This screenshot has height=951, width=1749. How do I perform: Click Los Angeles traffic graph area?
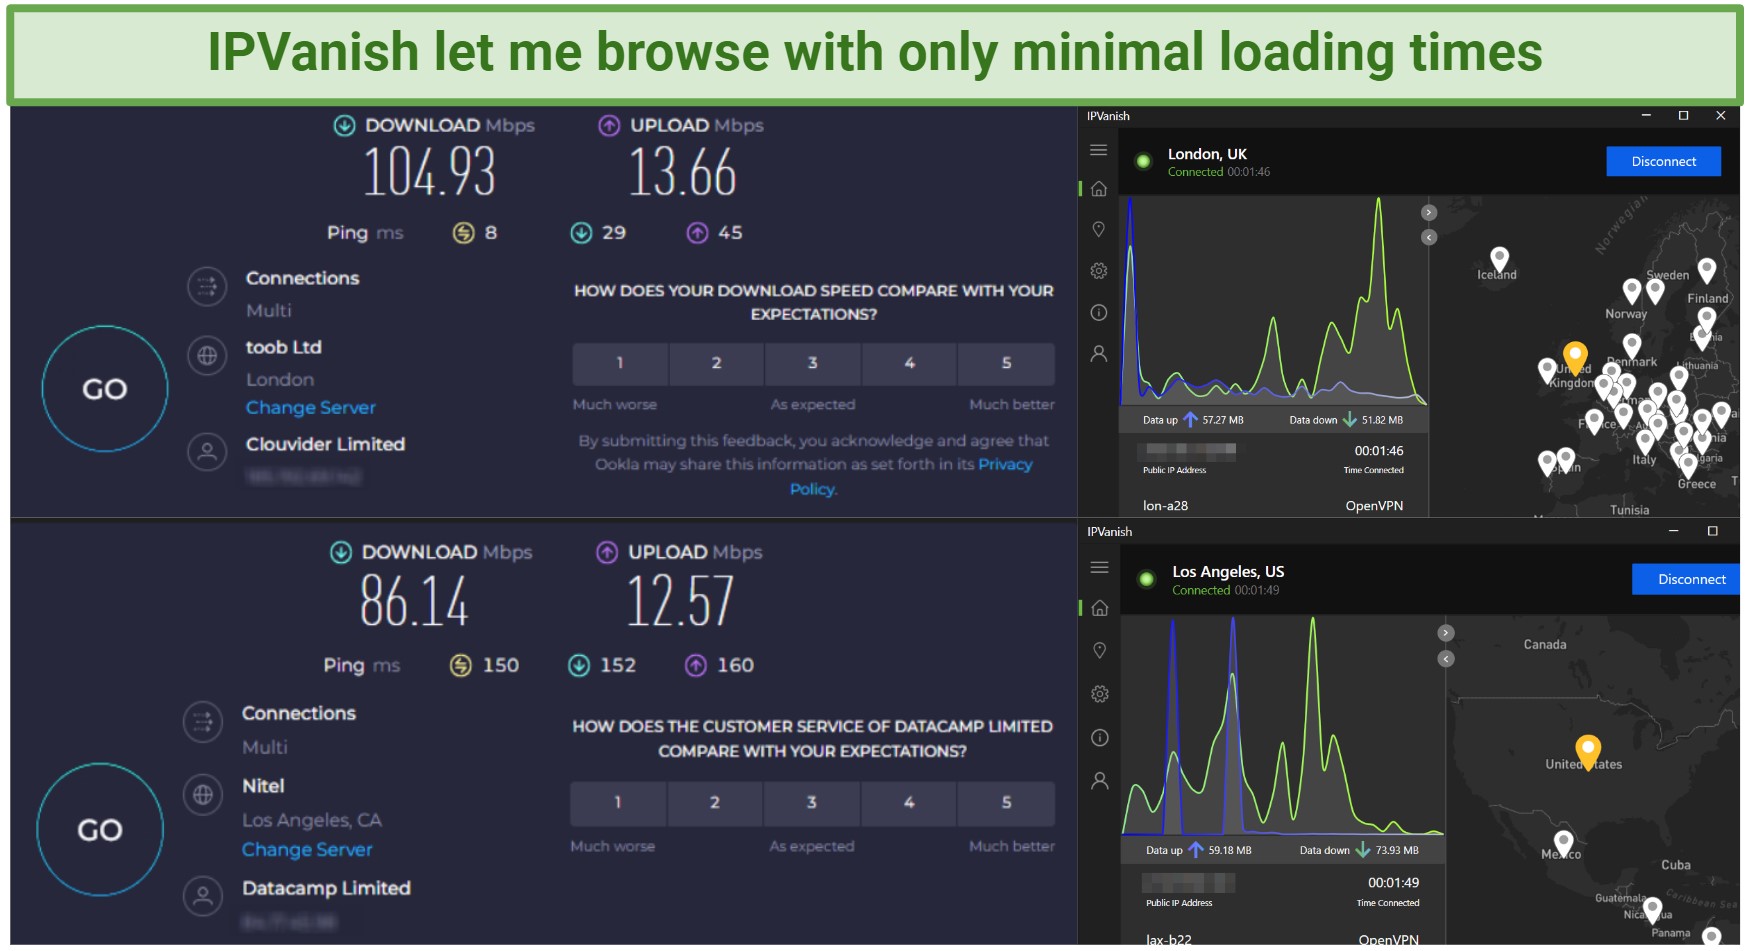pos(1282,725)
